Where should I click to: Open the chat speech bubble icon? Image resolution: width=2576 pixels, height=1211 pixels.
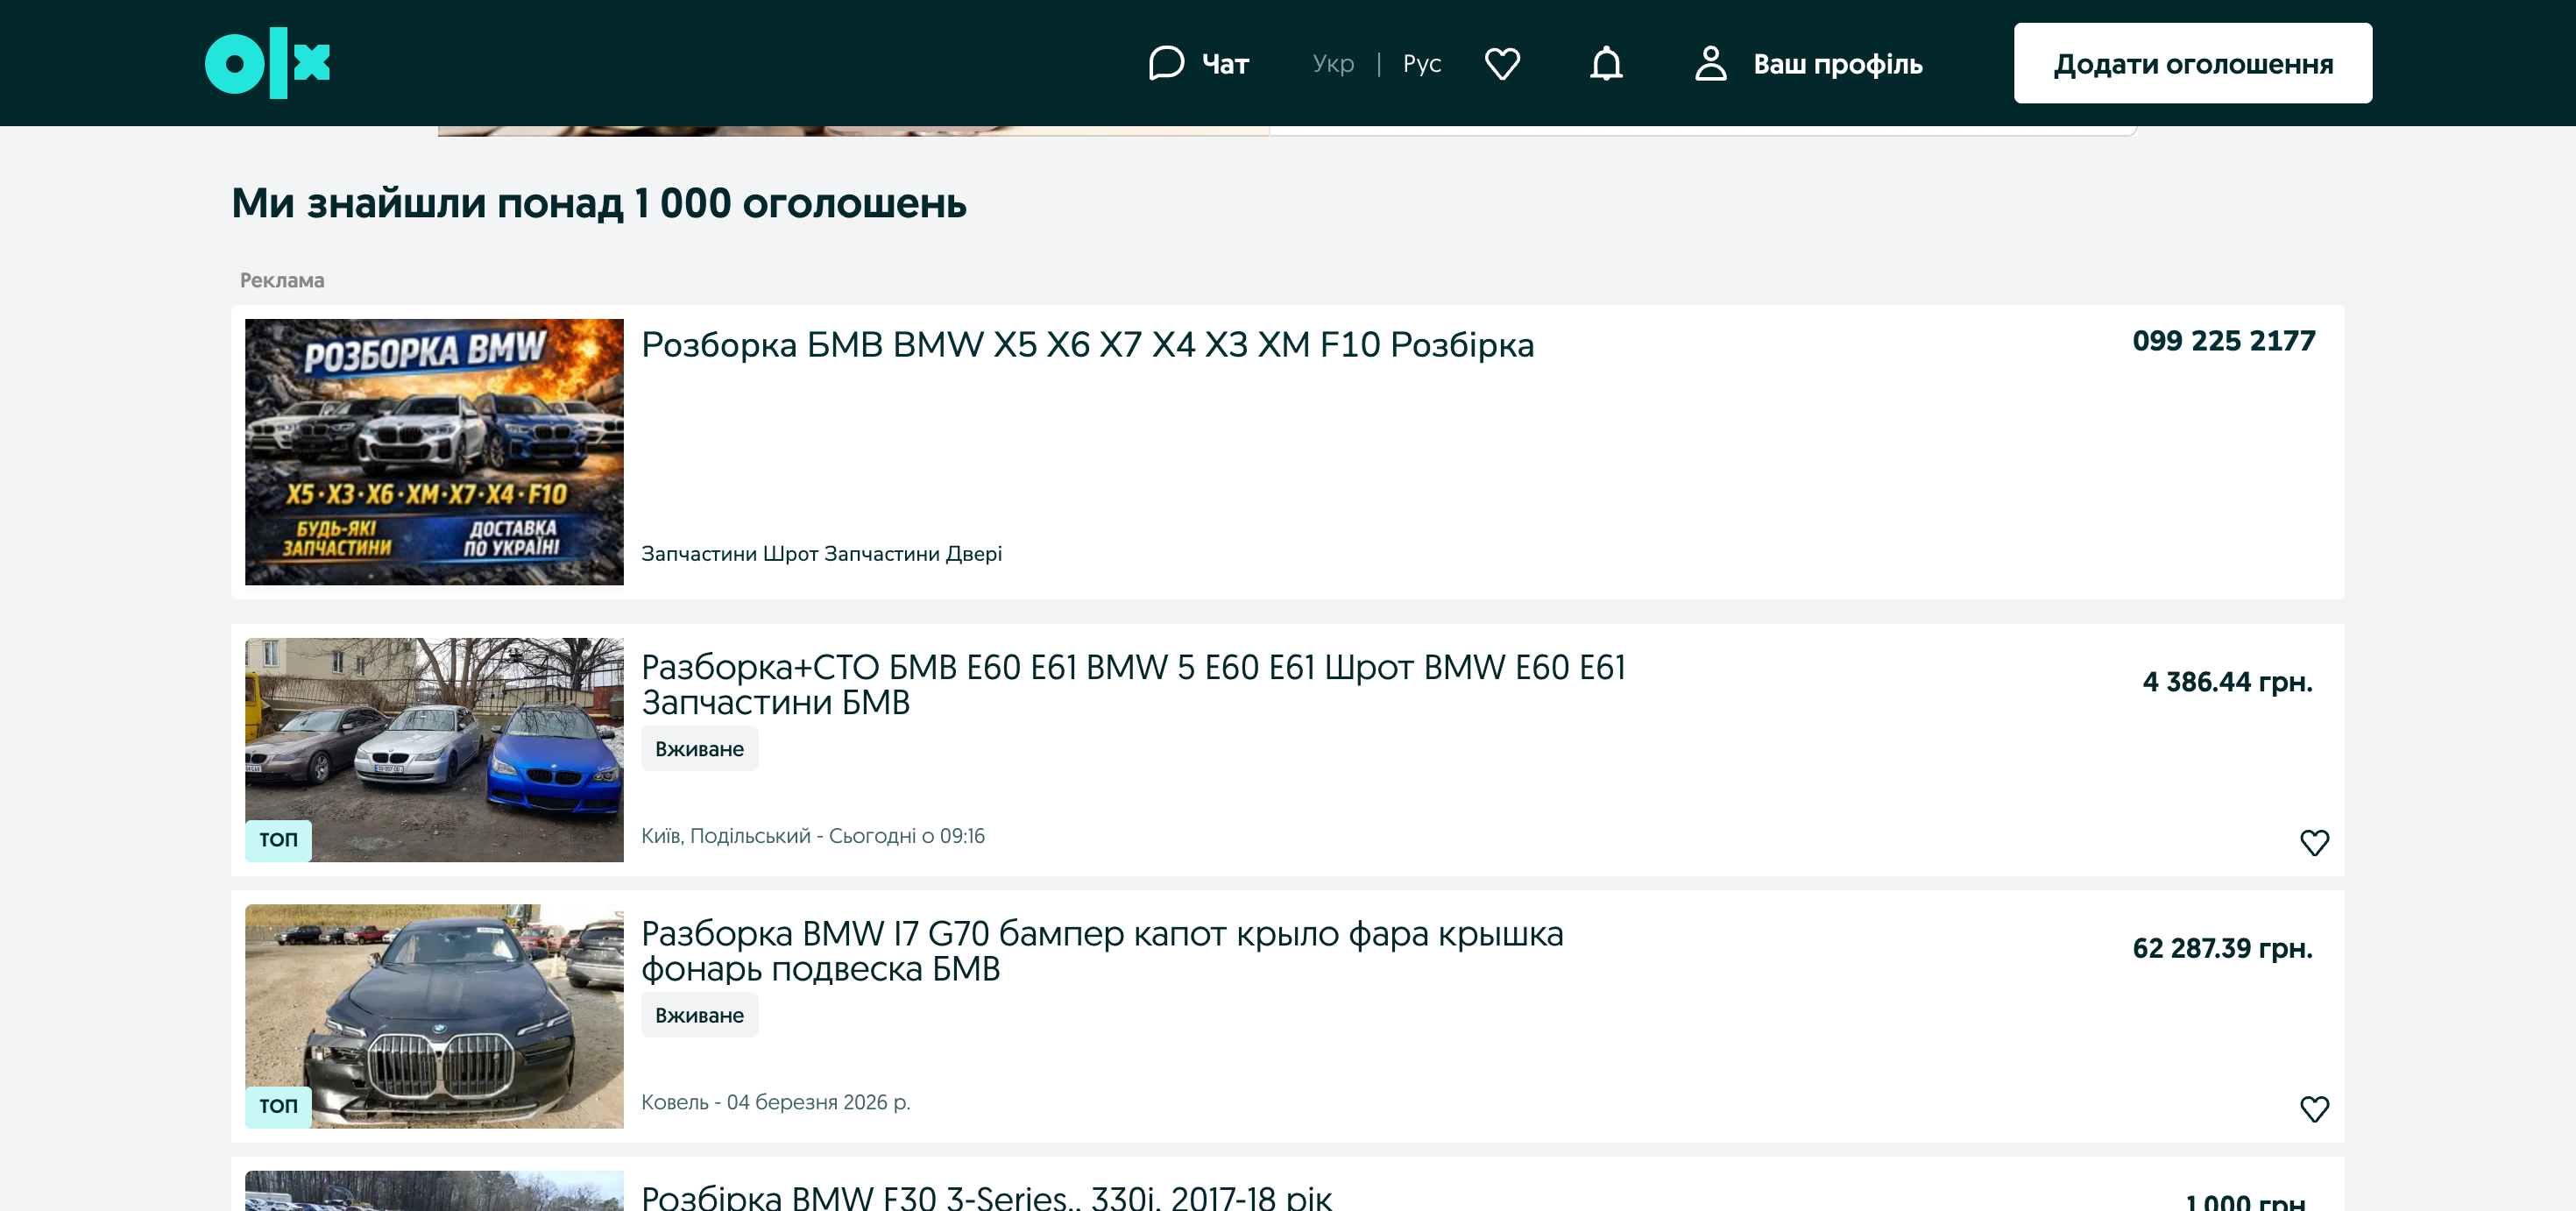point(1166,63)
